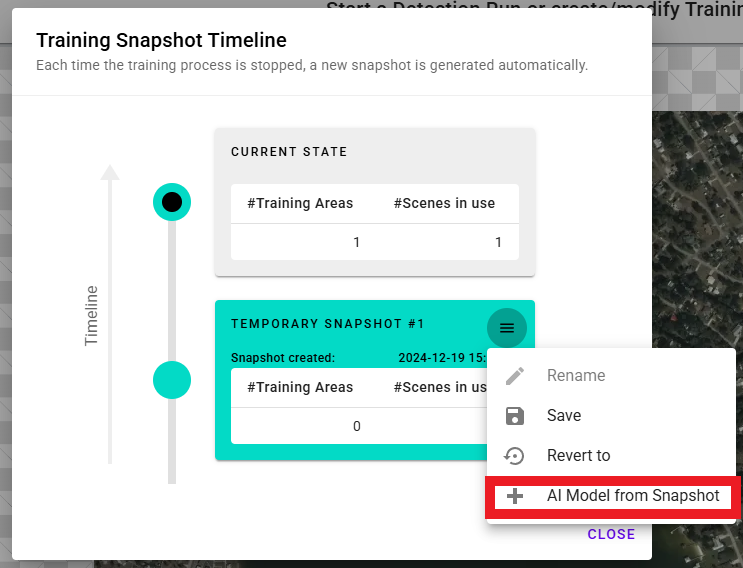
Task: Click the Temporary Snapshot #1 card title
Action: 328,324
